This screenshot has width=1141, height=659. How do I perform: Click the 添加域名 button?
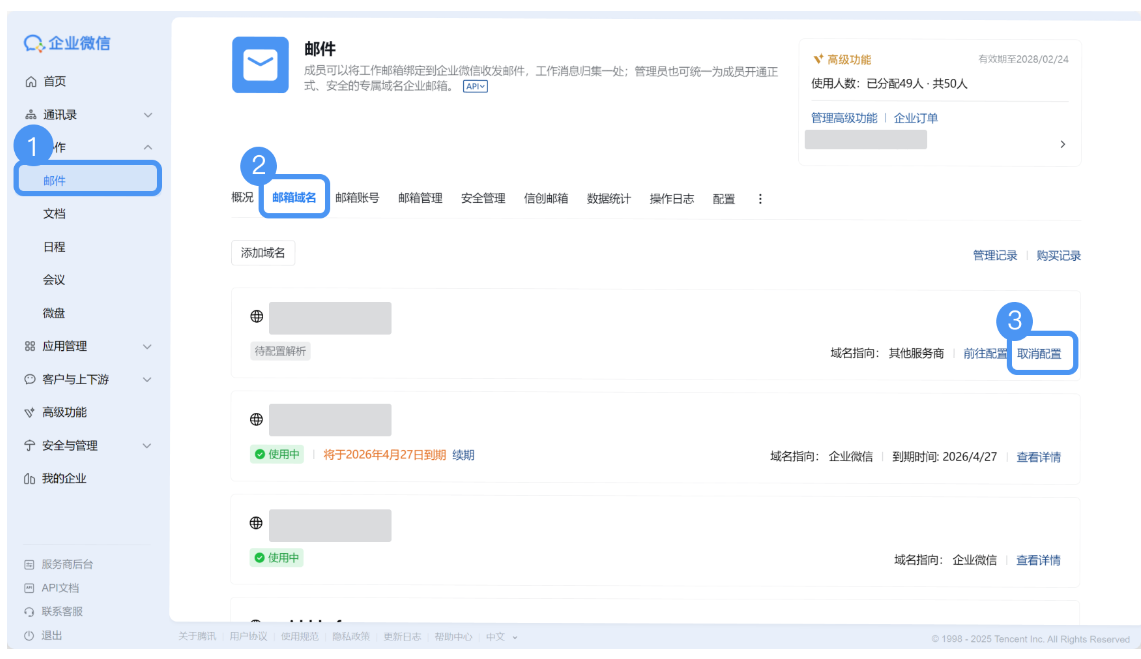click(262, 253)
